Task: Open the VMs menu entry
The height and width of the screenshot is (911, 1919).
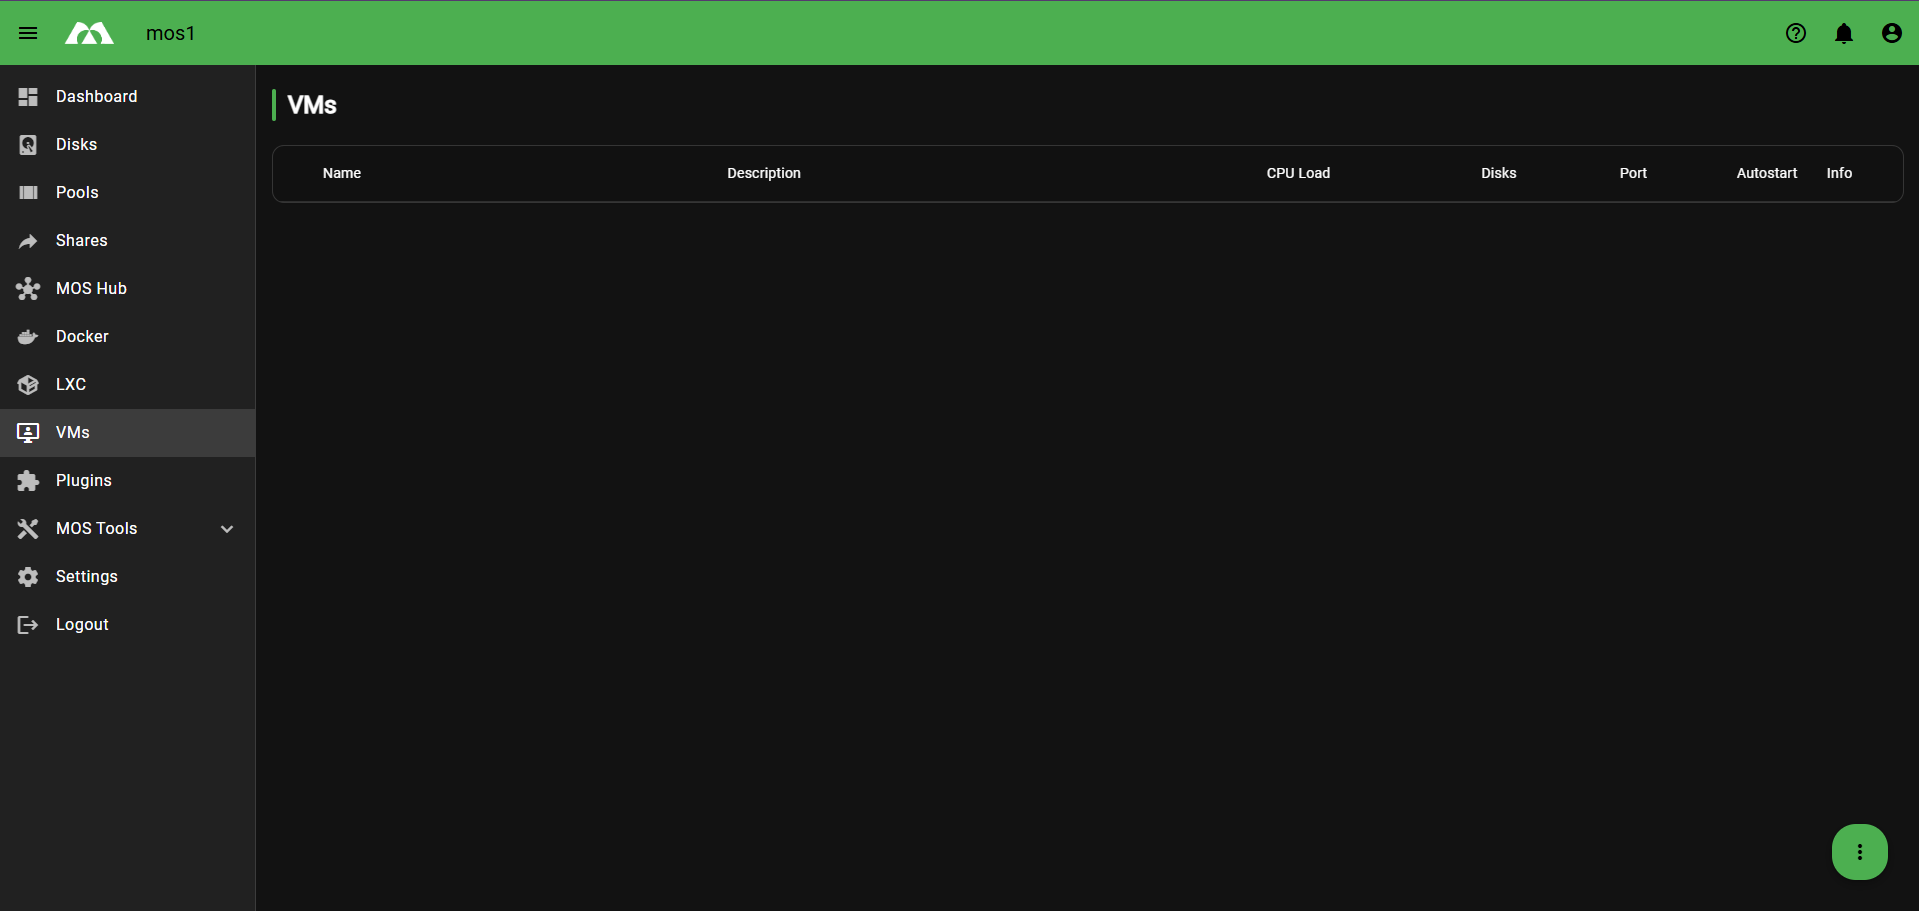Action: [70, 432]
